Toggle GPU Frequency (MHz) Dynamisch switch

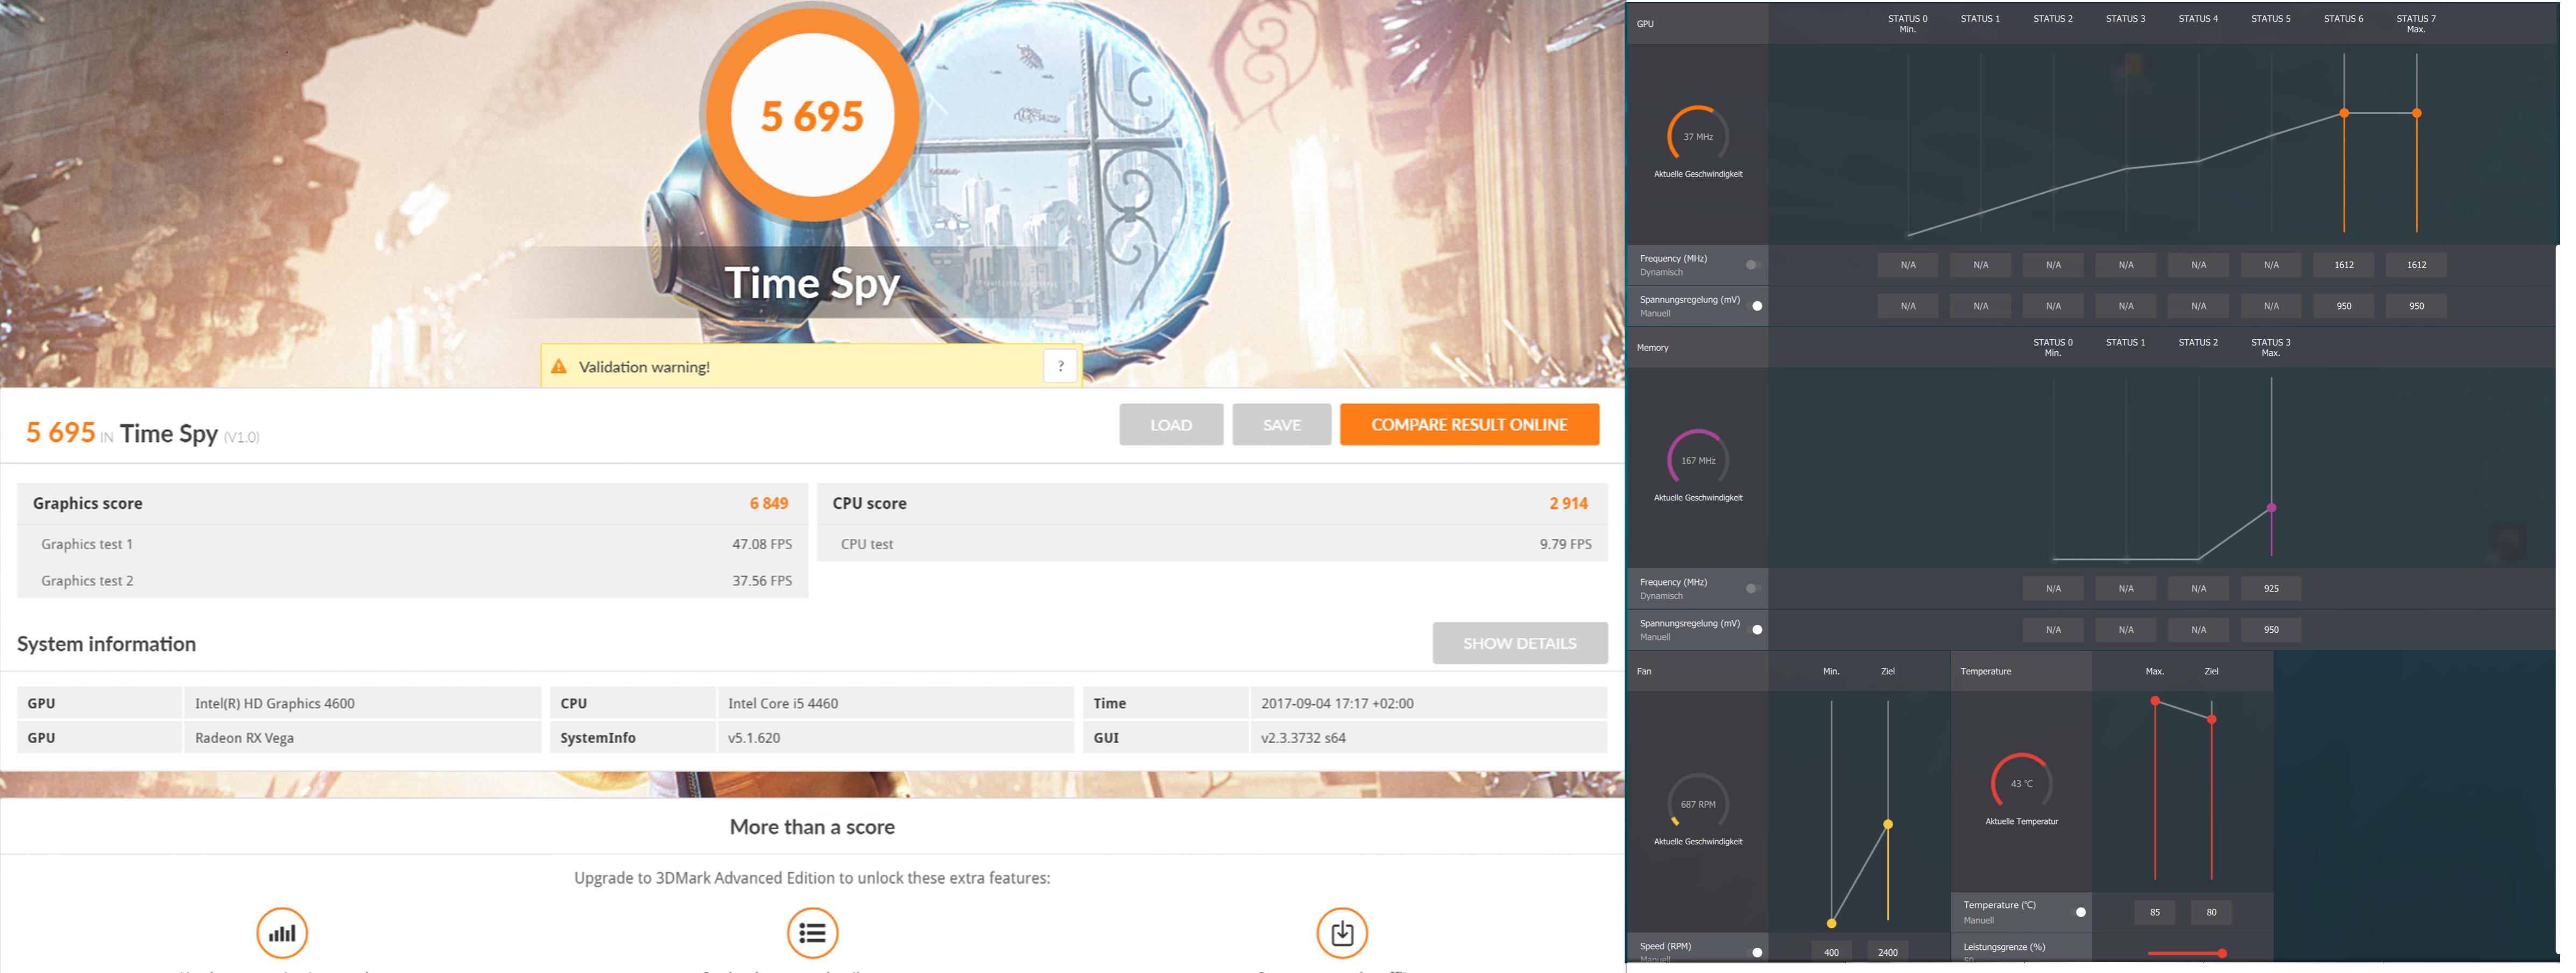tap(1753, 265)
